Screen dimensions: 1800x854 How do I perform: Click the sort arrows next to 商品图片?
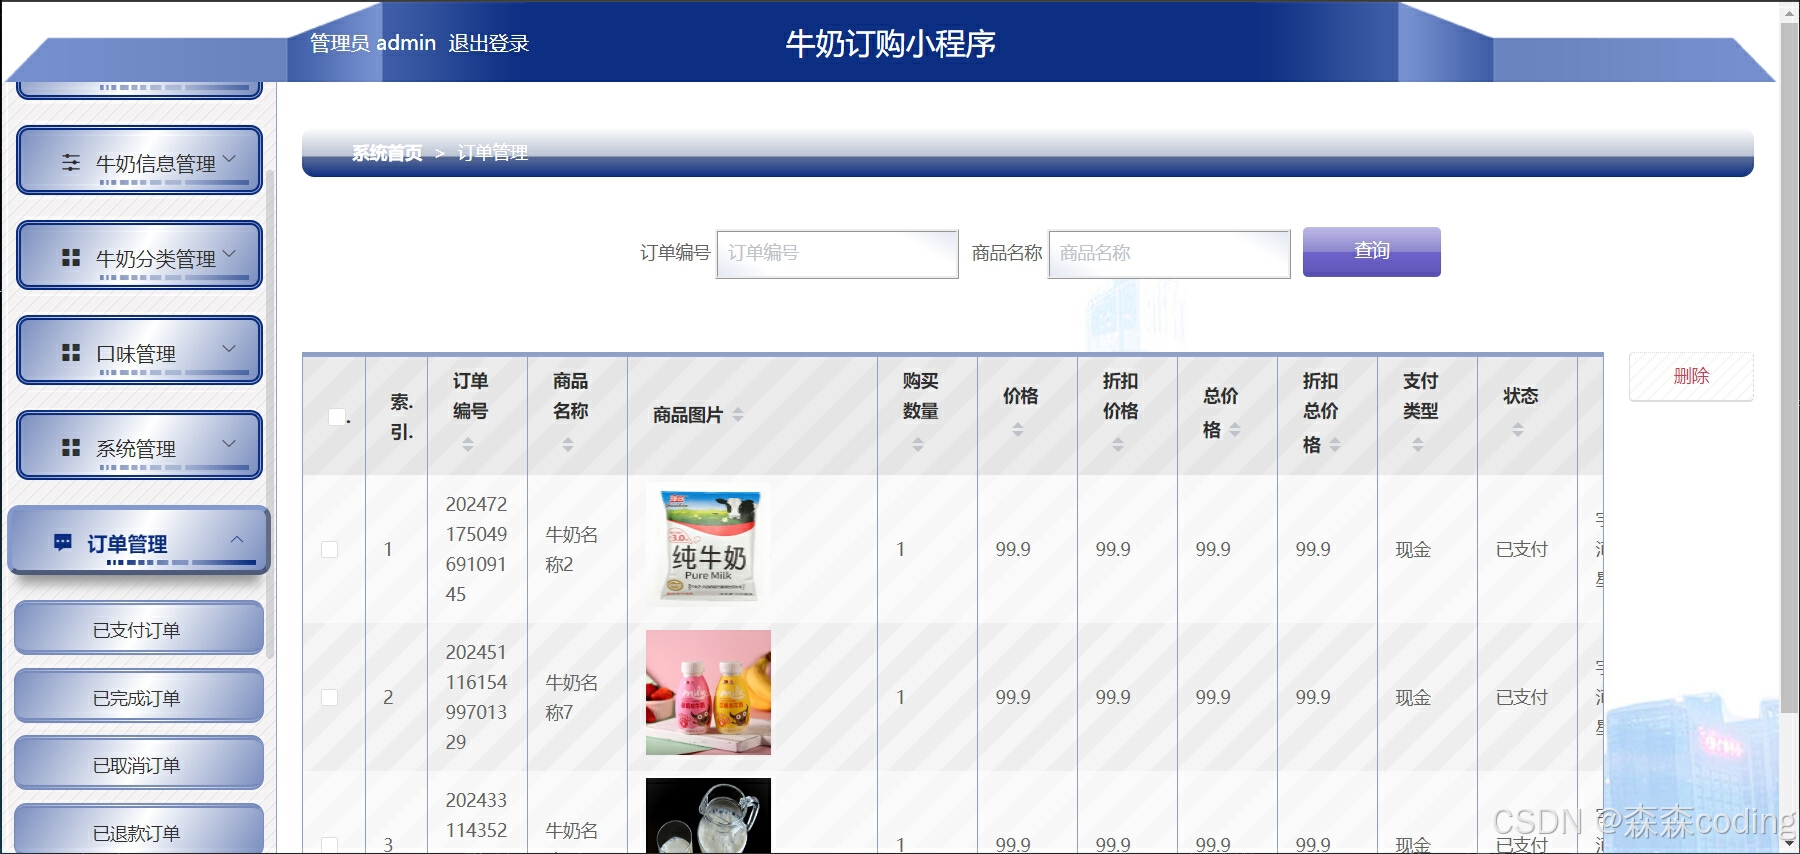(738, 414)
